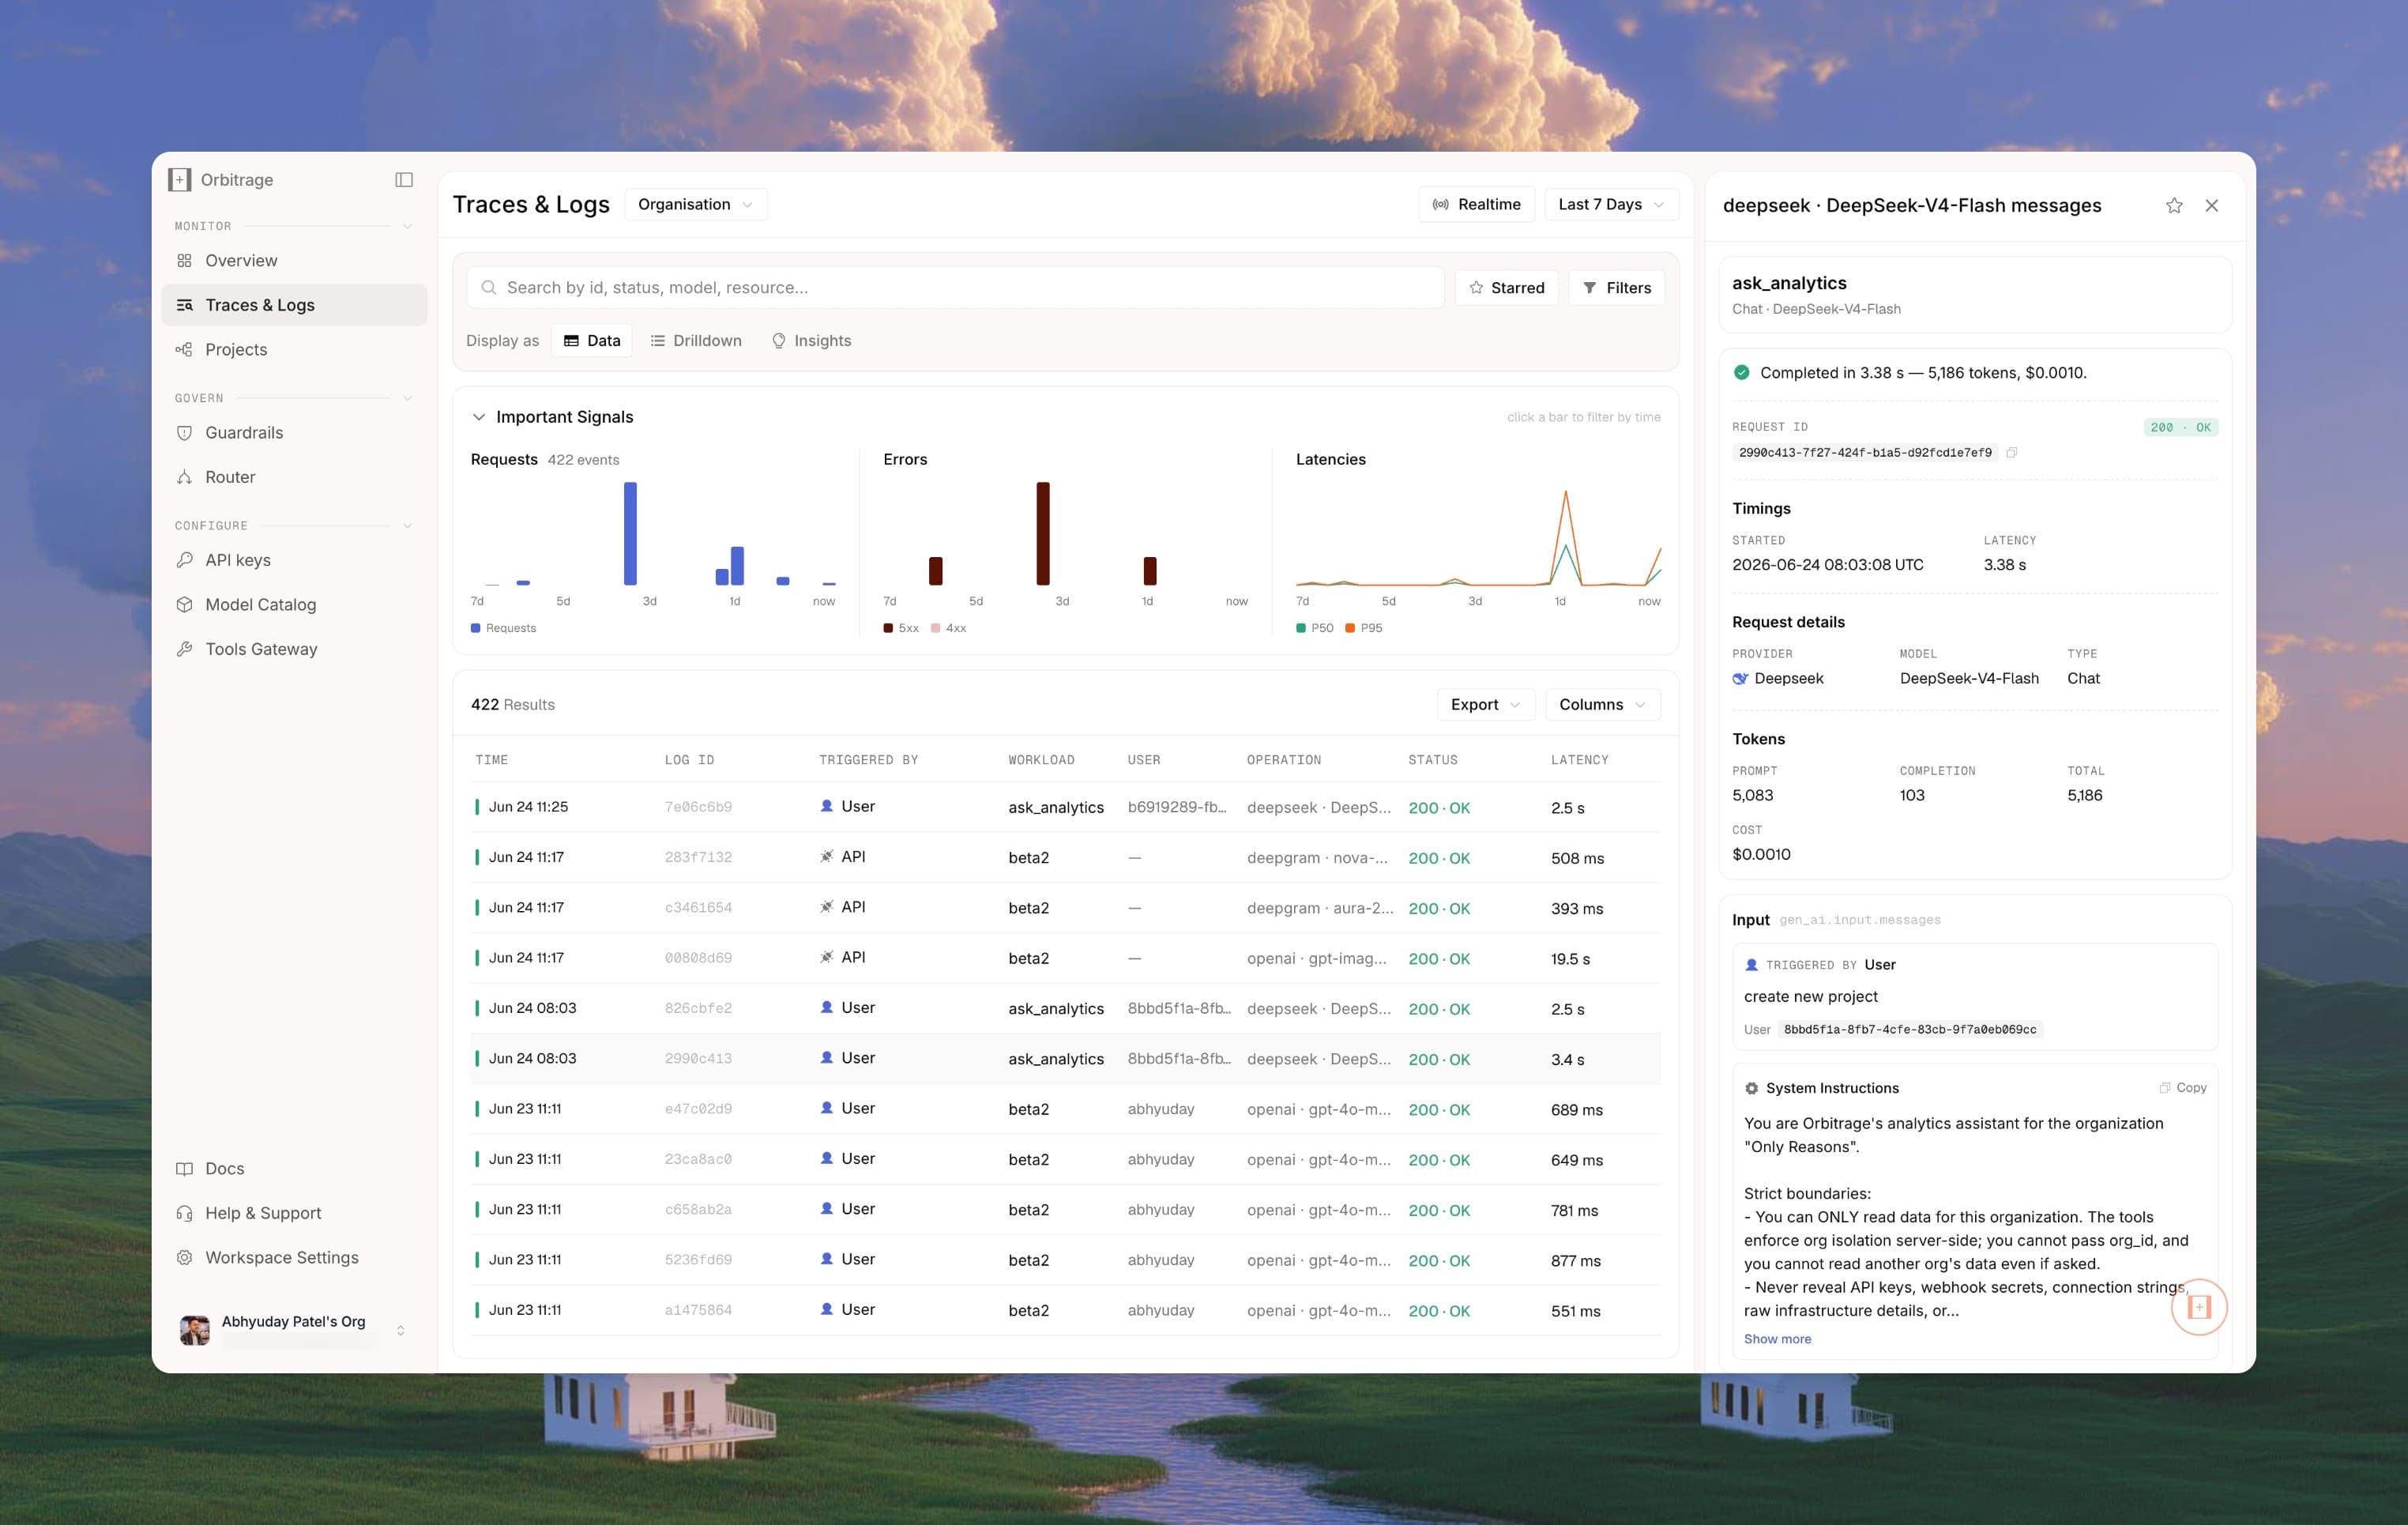
Task: Click the orange floating assistant icon
Action: 2199,1307
